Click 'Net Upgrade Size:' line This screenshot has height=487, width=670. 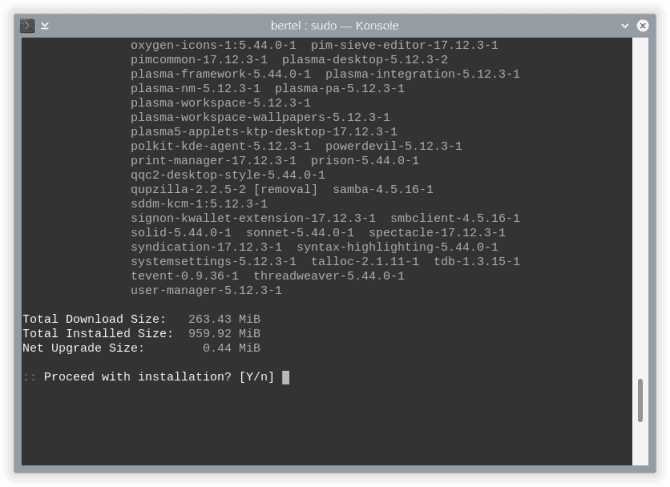[83, 348]
